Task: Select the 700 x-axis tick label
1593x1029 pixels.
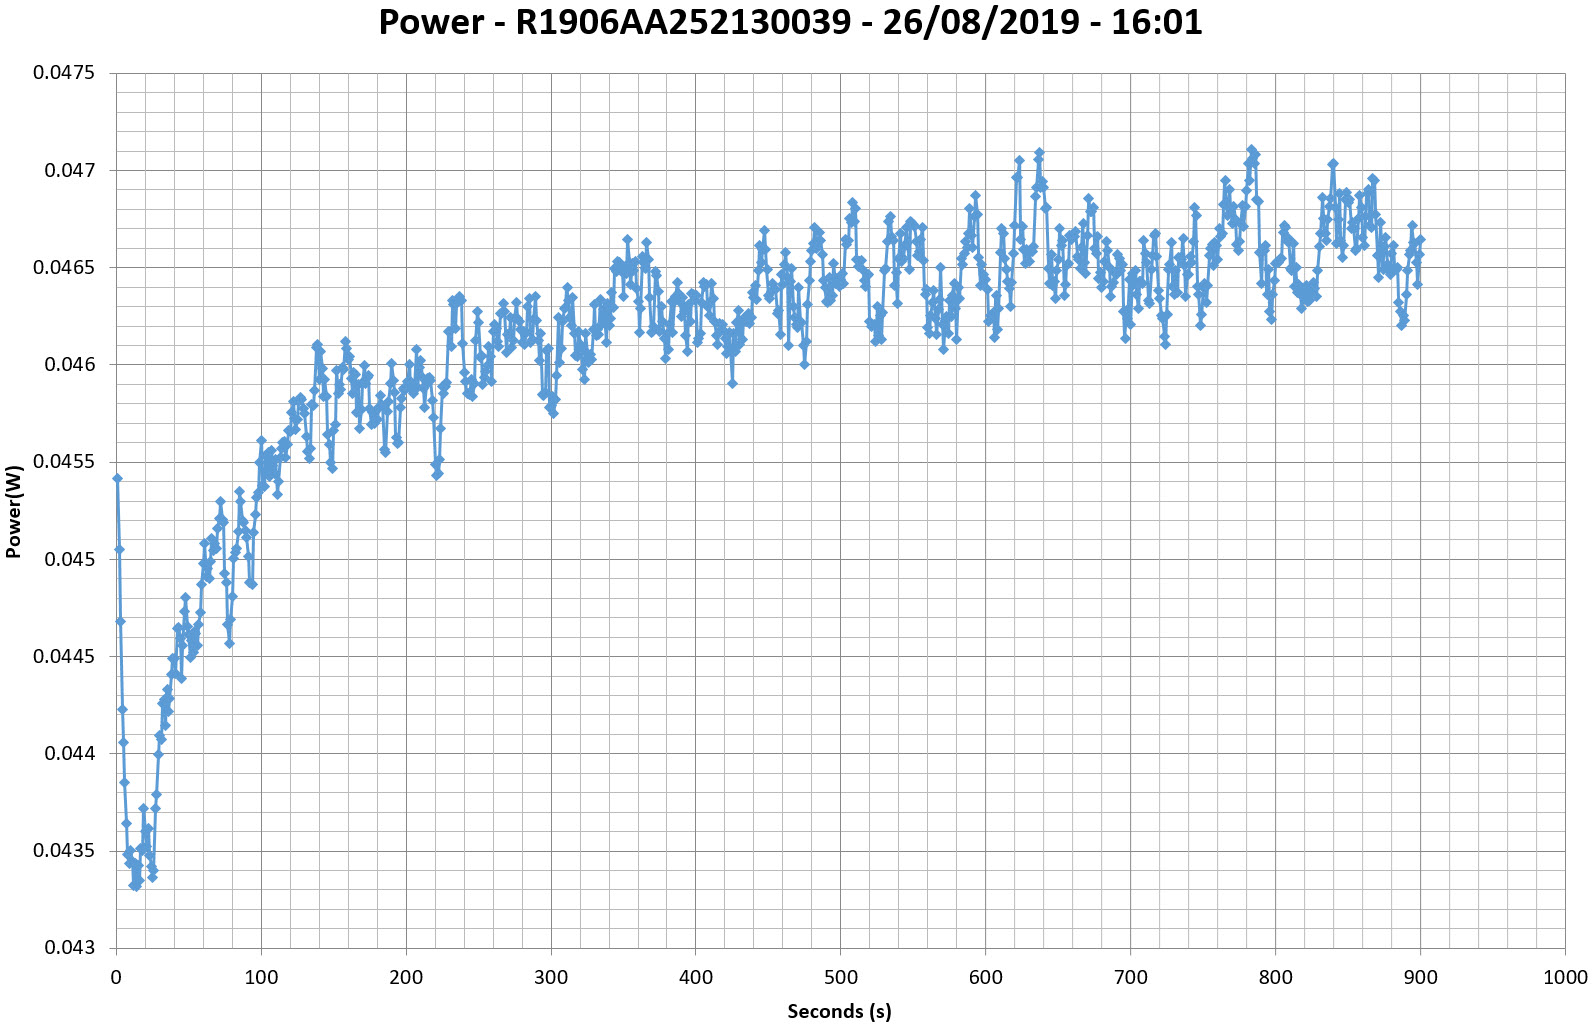Action: pos(1130,977)
